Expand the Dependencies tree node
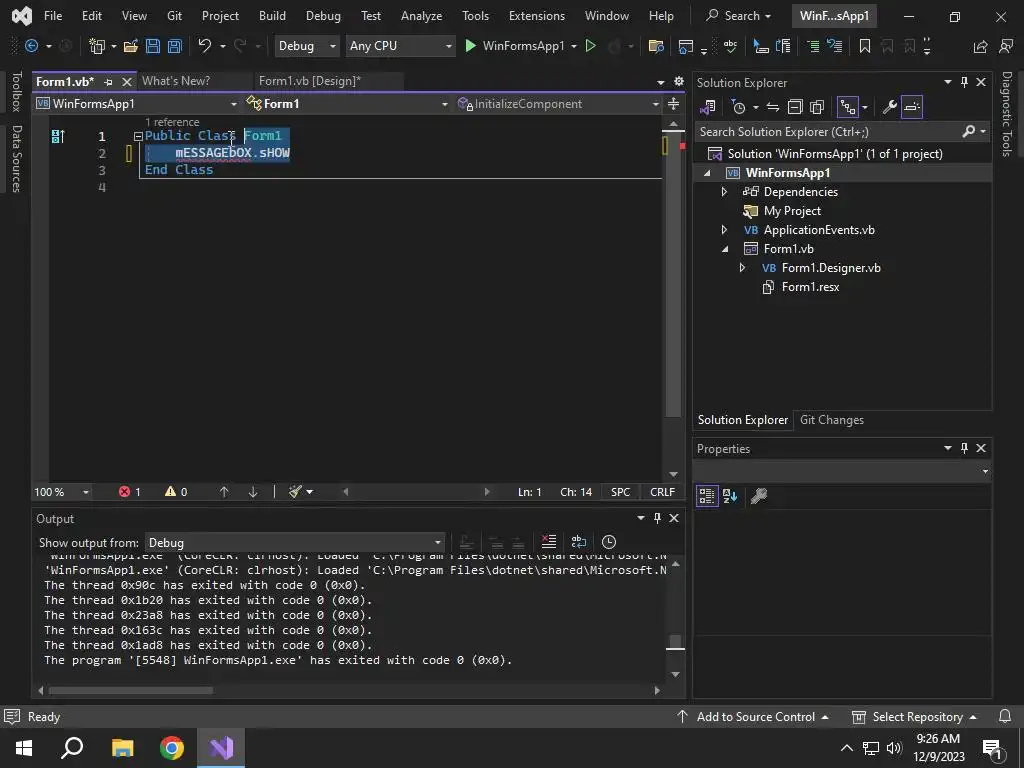Image resolution: width=1024 pixels, height=768 pixels. (x=724, y=192)
